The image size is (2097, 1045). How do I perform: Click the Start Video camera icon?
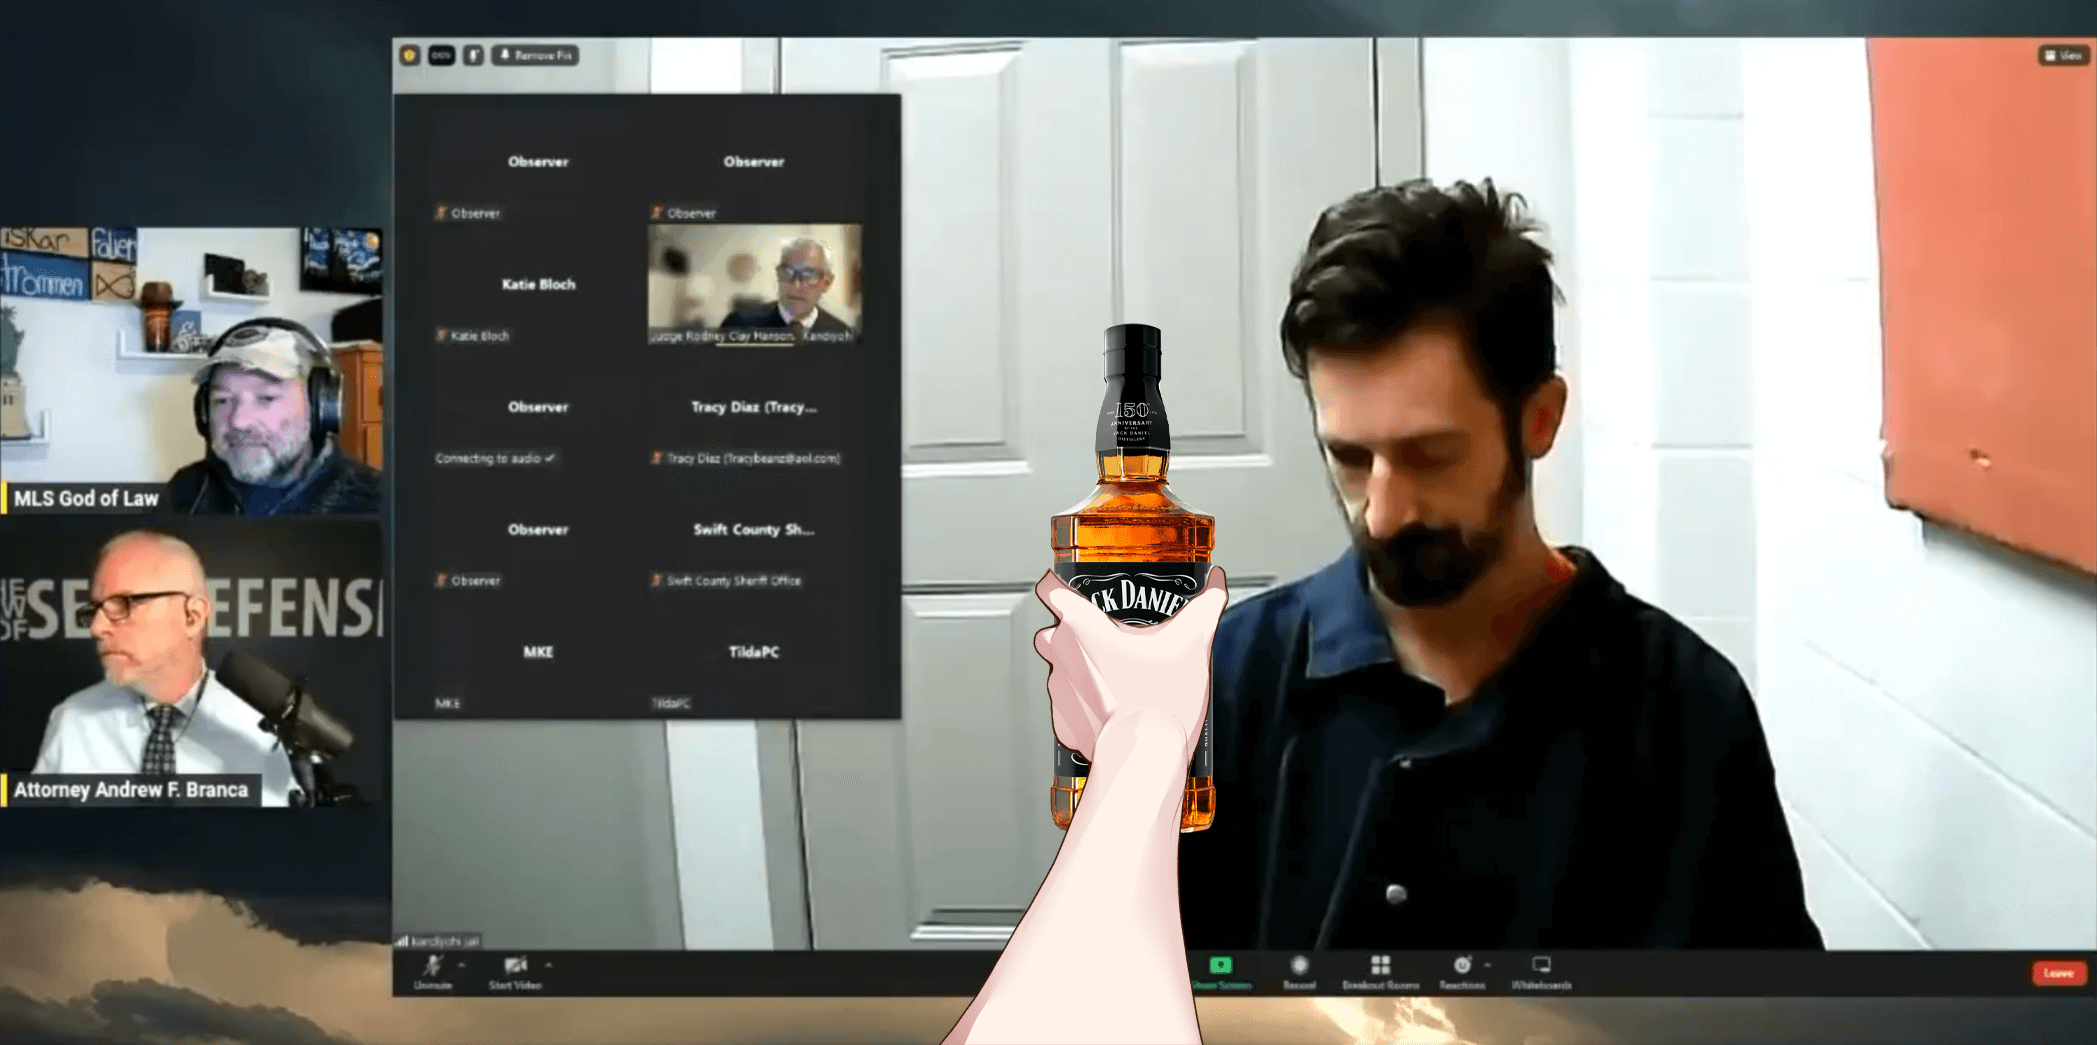pos(515,965)
